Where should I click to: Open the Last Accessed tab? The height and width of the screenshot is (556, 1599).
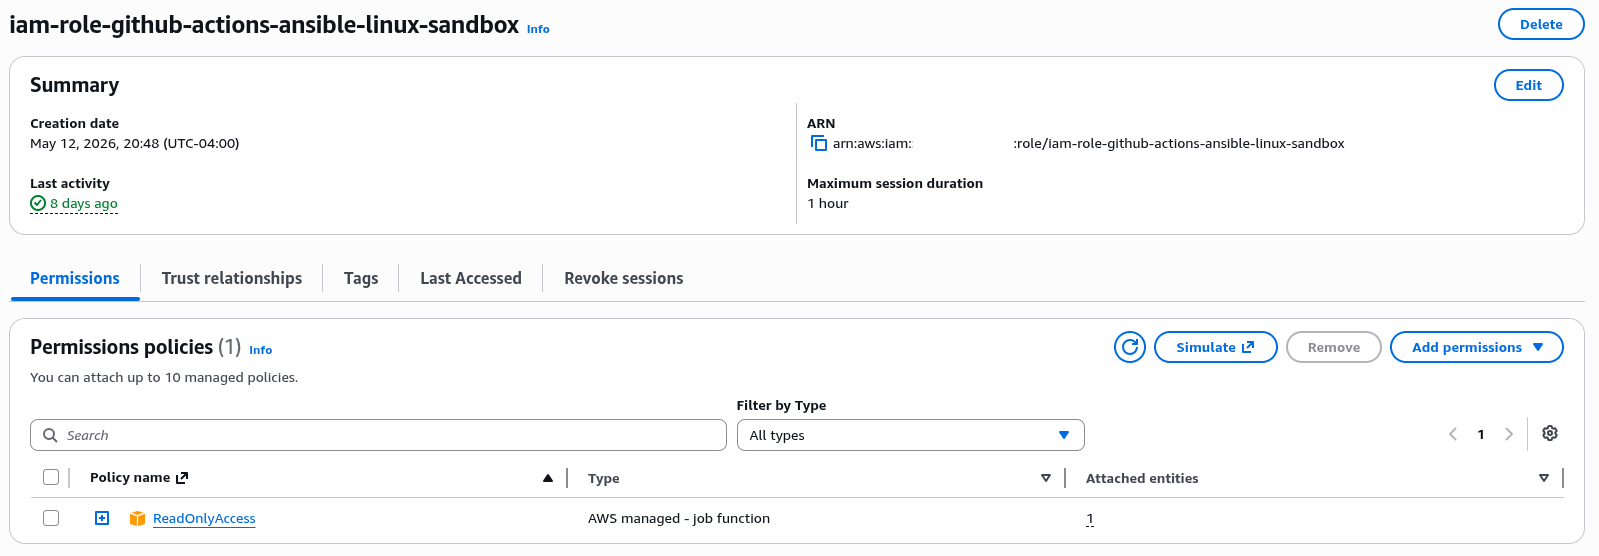tap(471, 278)
